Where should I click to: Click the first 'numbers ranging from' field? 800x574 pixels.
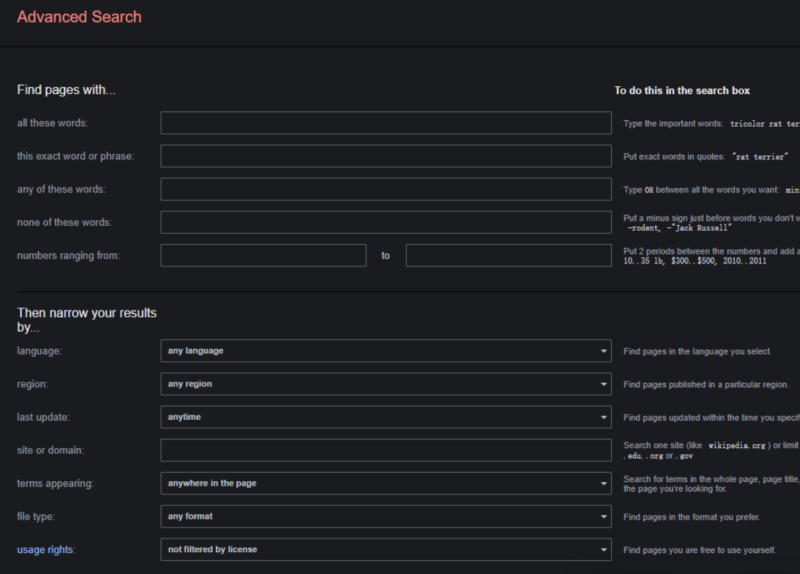click(263, 256)
